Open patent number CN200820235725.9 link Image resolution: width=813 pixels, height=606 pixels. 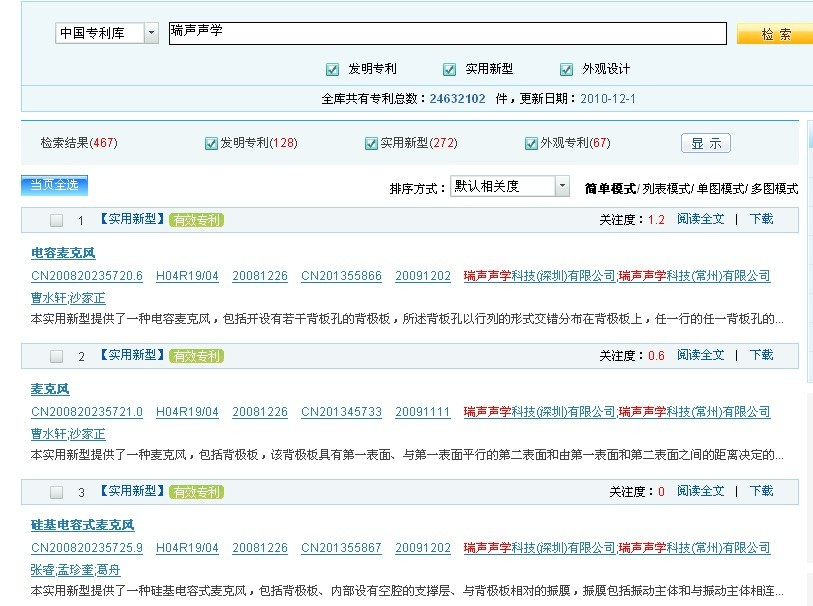coord(87,548)
